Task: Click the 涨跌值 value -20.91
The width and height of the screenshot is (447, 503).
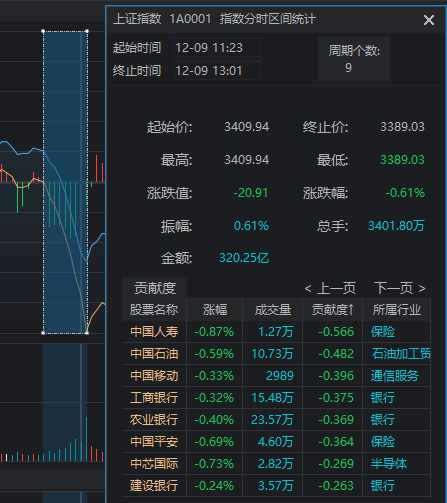Action: (x=251, y=193)
